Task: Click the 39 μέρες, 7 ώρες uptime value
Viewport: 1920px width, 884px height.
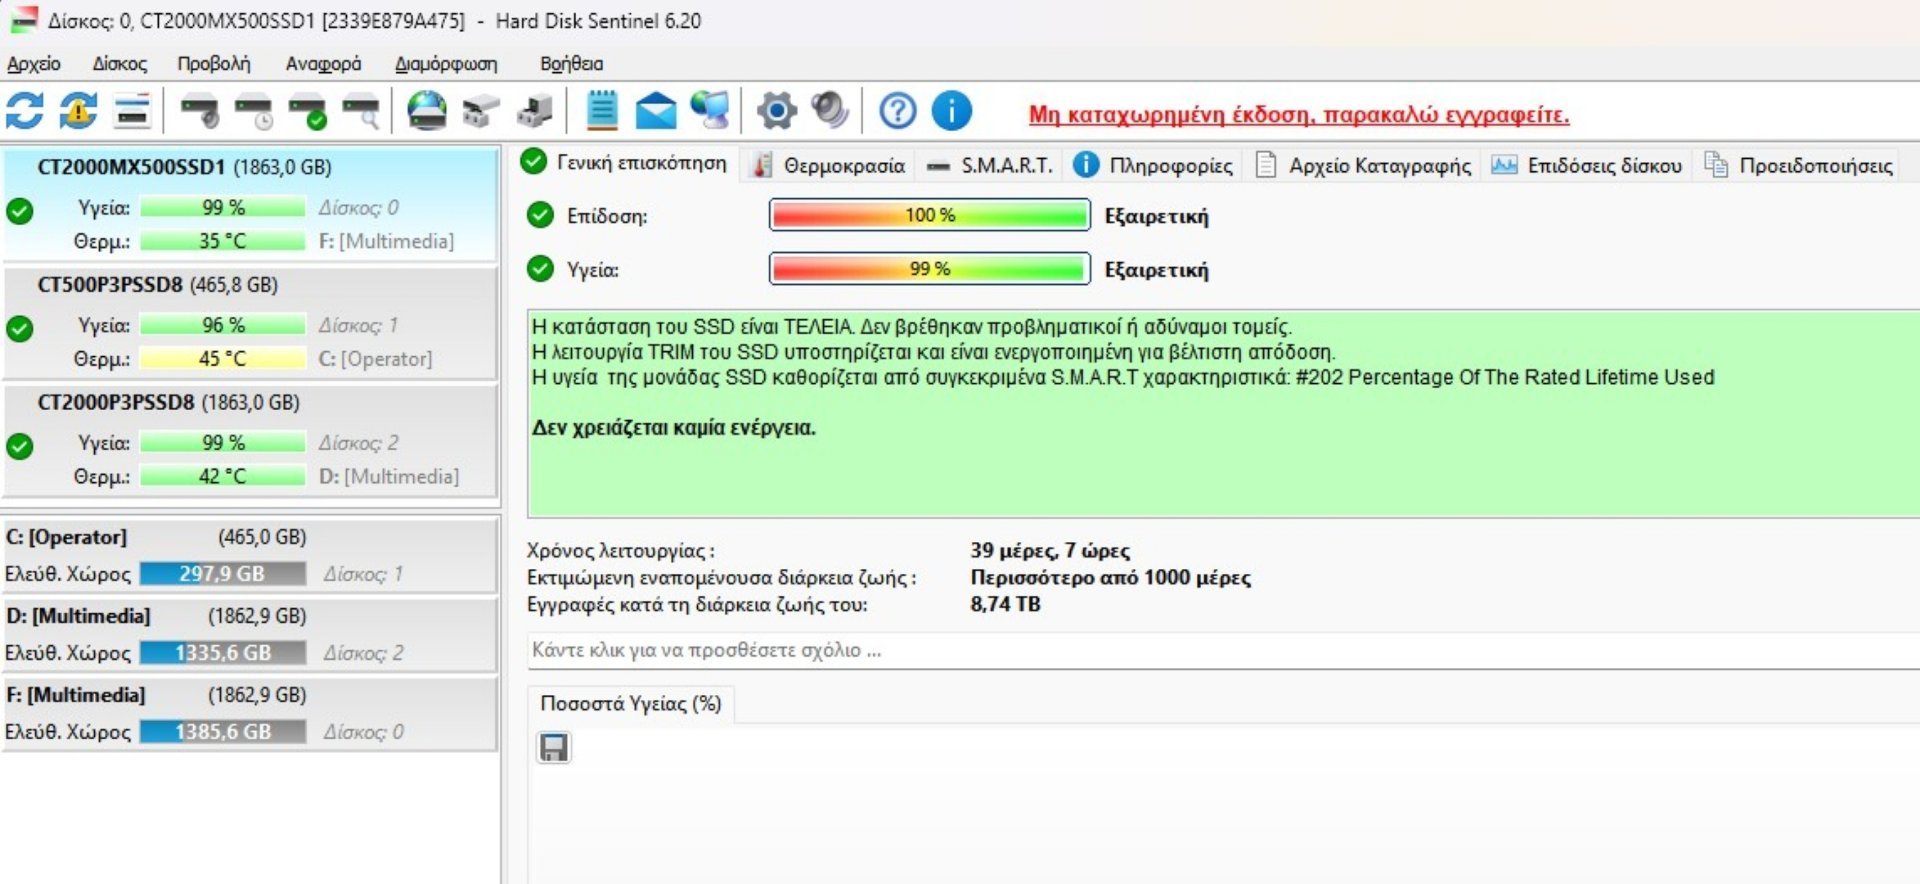Action: (x=1050, y=550)
